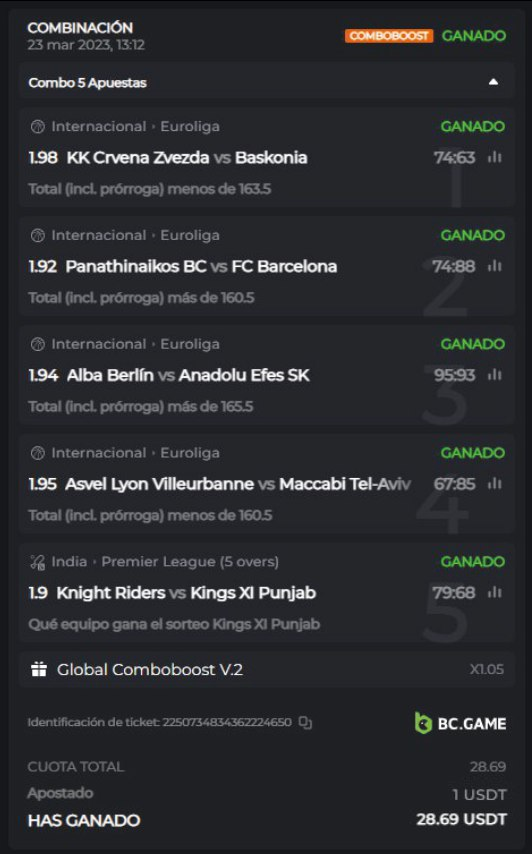Click the 74:63 score of first bet
This screenshot has width=532, height=854.
[x=454, y=157]
